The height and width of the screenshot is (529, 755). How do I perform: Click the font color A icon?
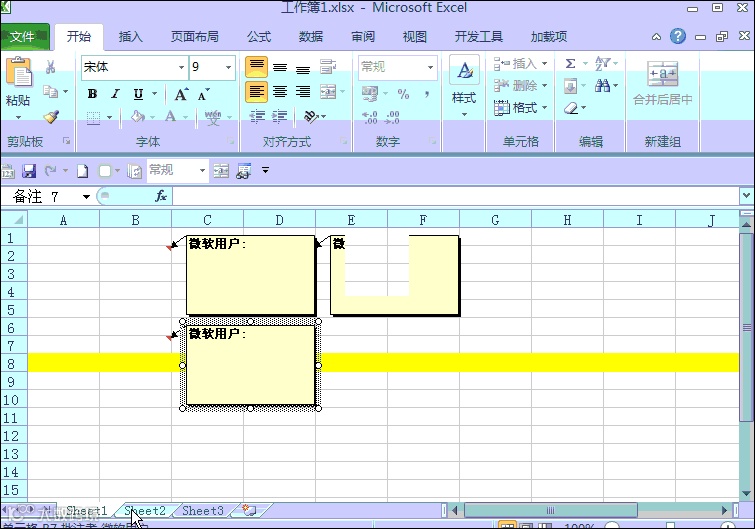point(170,116)
